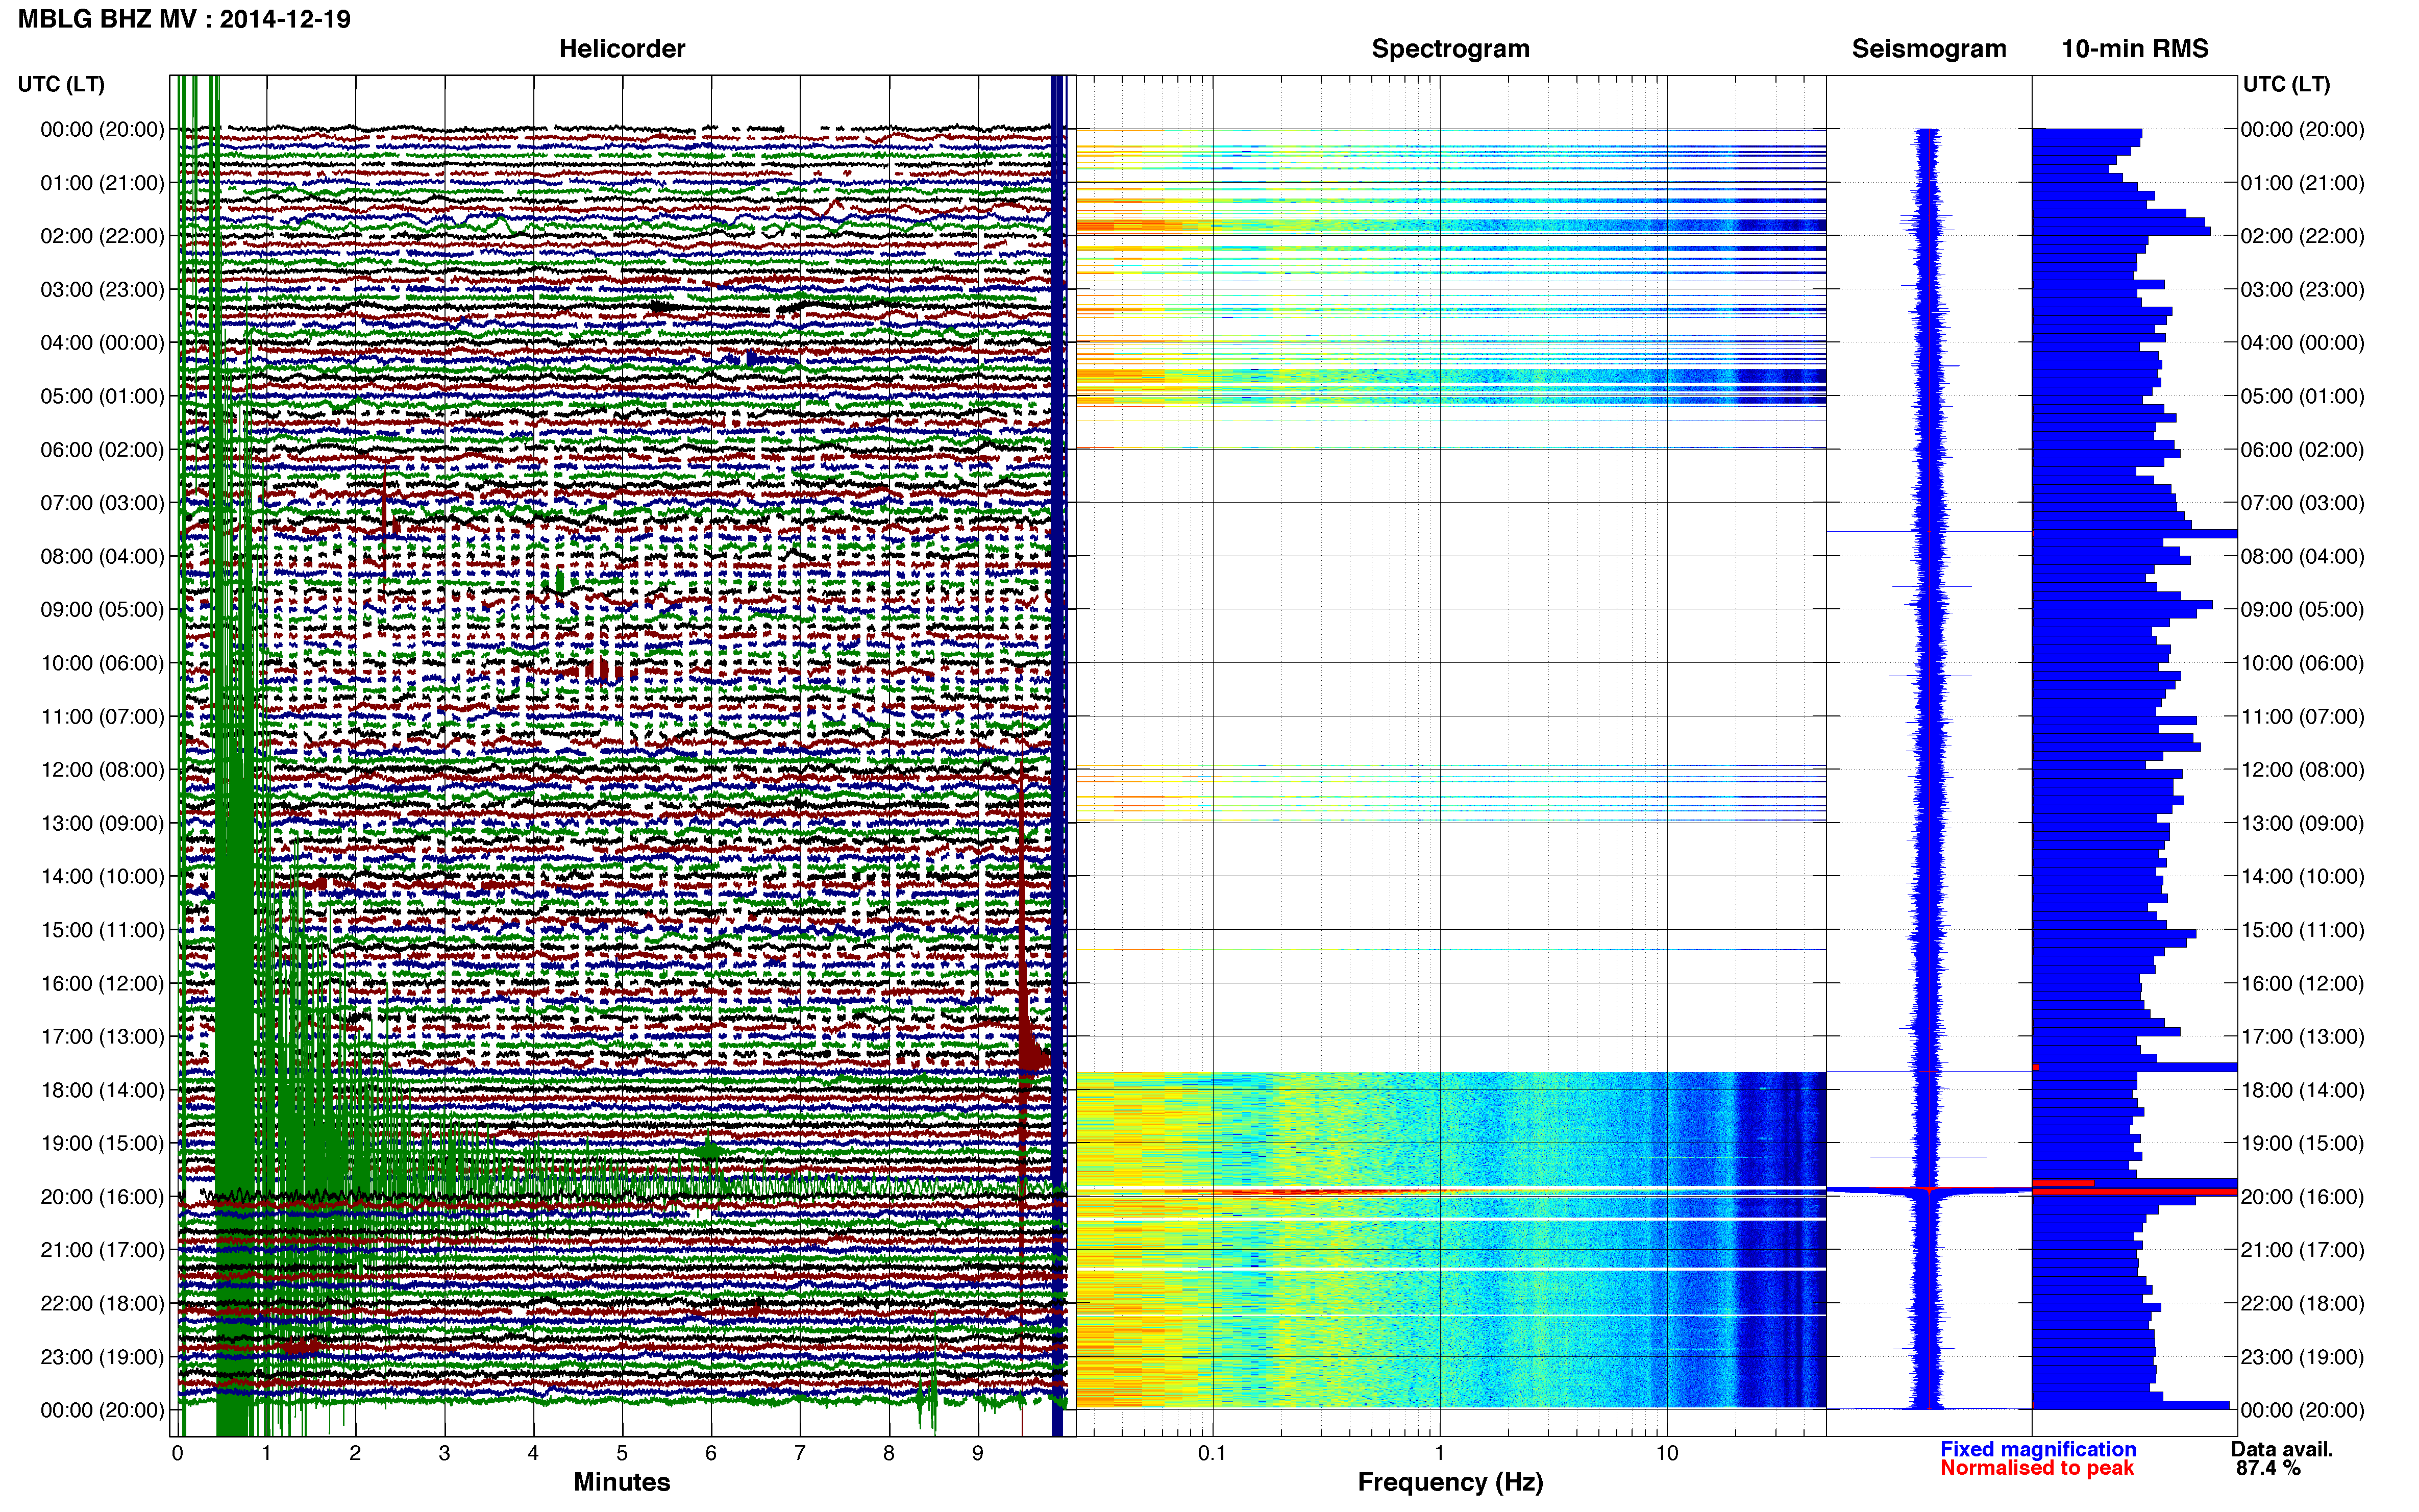Image resolution: width=2419 pixels, height=1512 pixels.
Task: Click 04:00 (00:00) label left of Helicorder
Action: pos(102,343)
